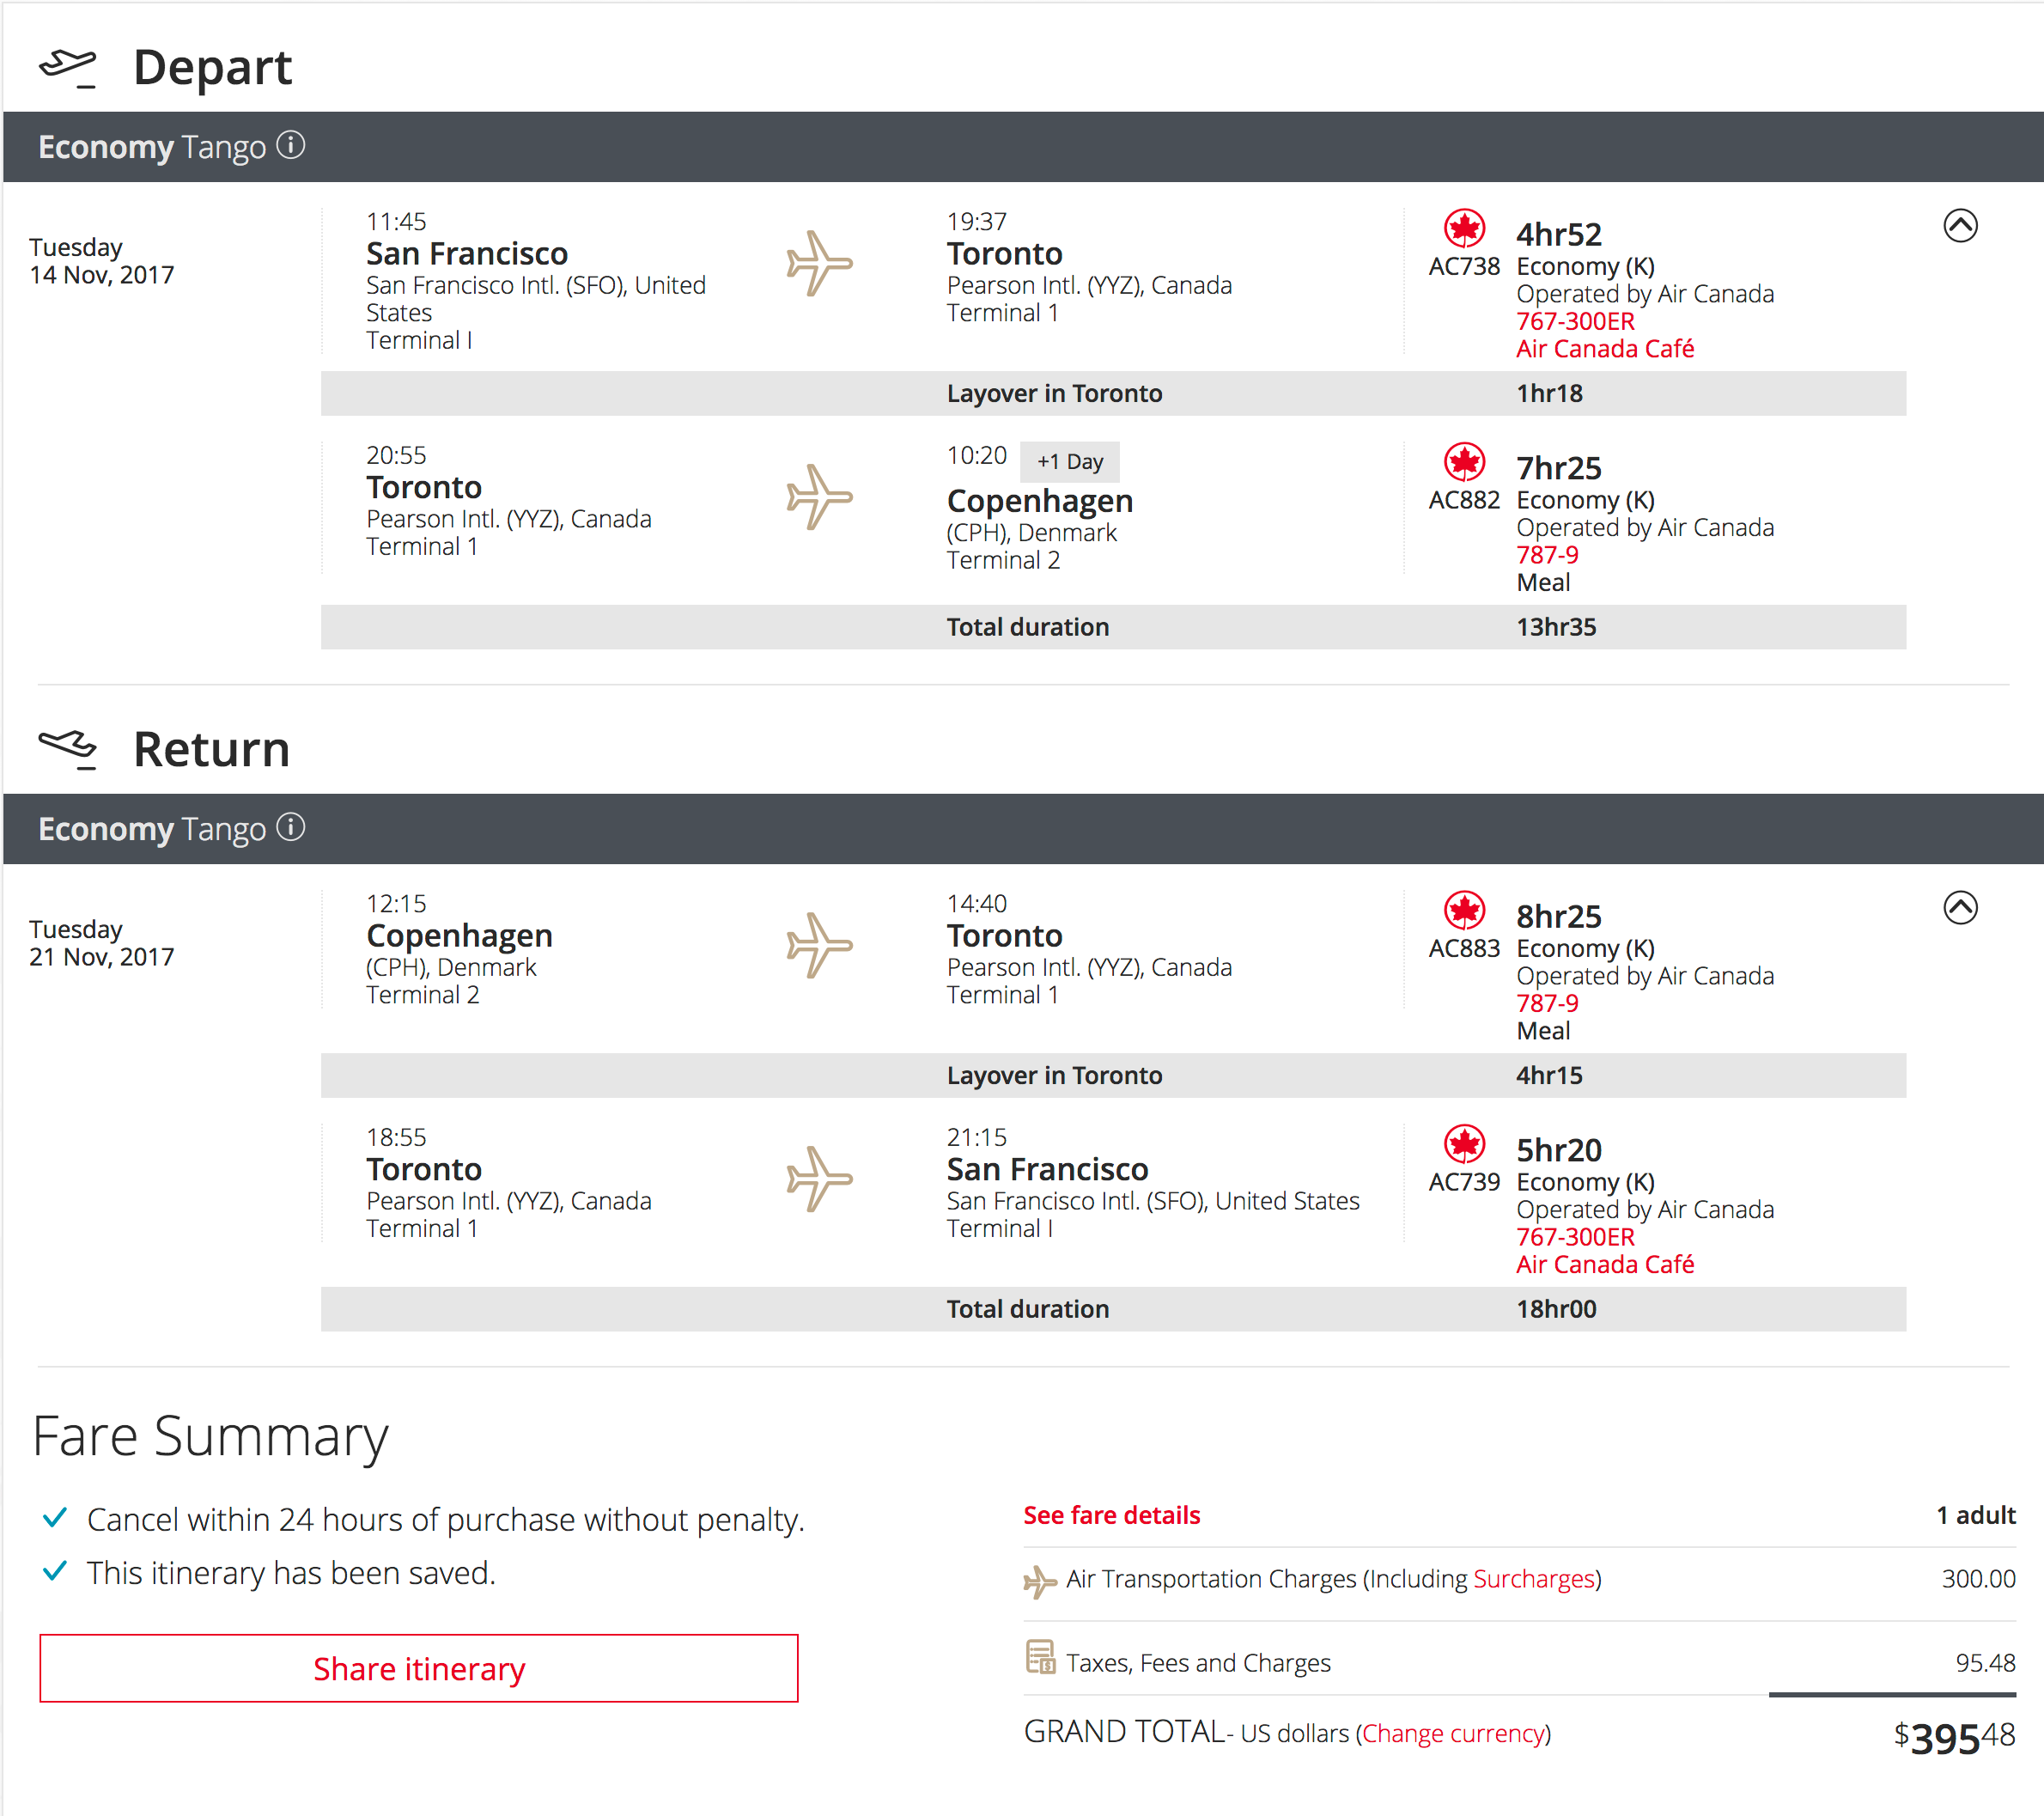Screen dimensions: 2044x1816
Task: Collapse the Depart flight details chevron
Action: pyautogui.click(x=1960, y=226)
